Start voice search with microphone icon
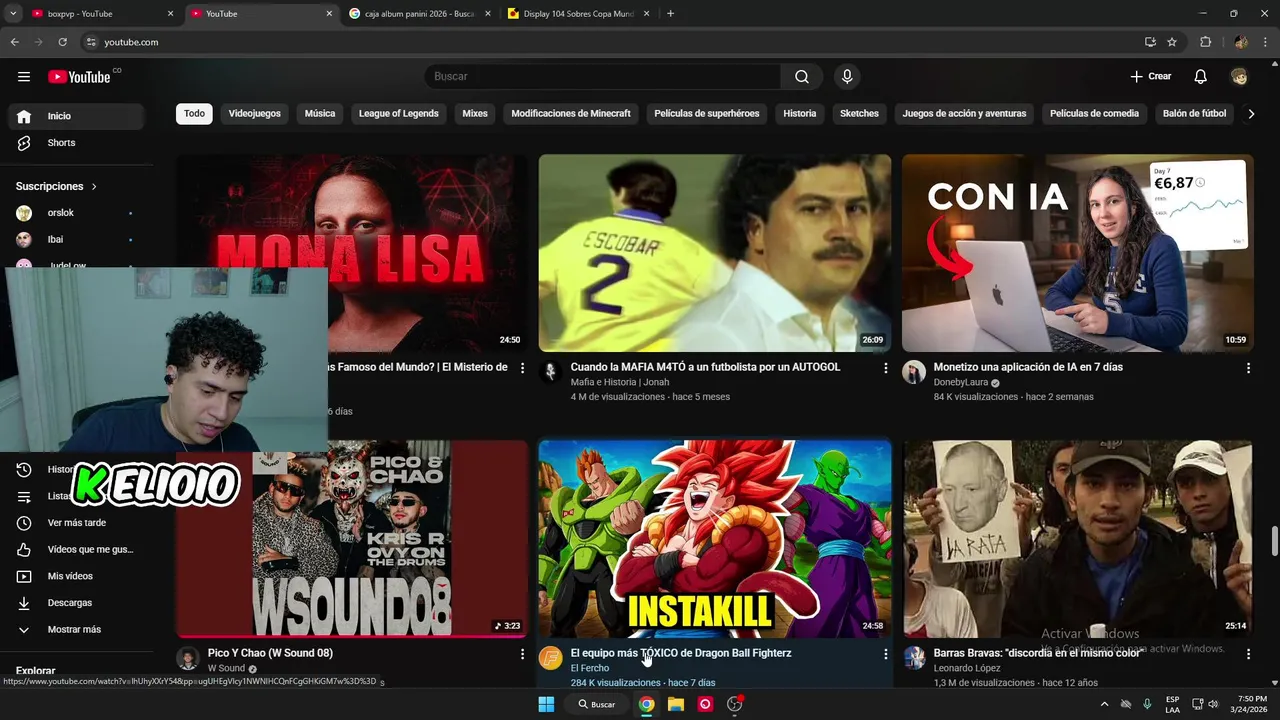The image size is (1280, 720). [x=847, y=77]
